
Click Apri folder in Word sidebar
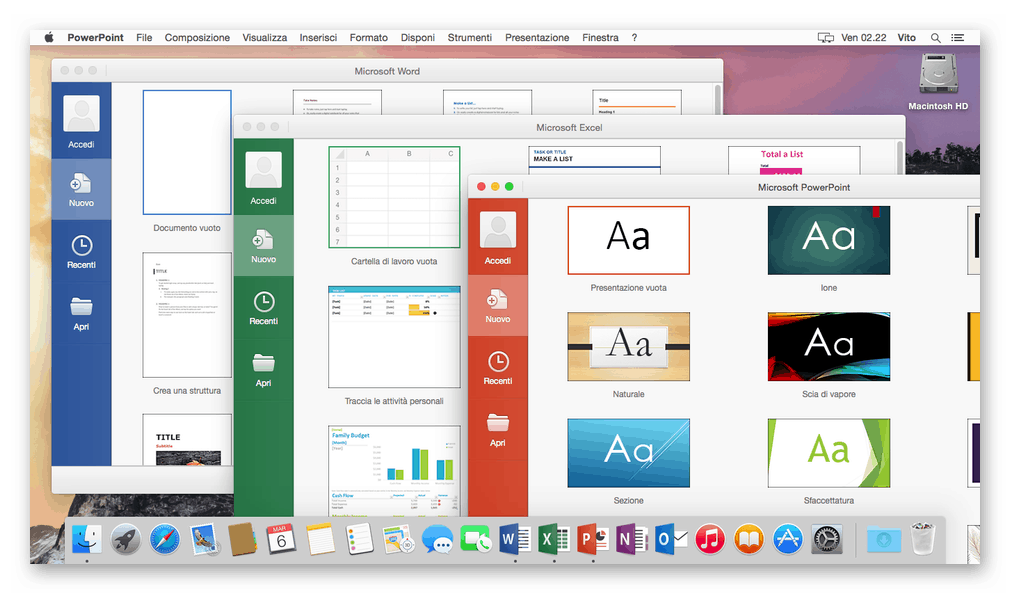pos(81,313)
